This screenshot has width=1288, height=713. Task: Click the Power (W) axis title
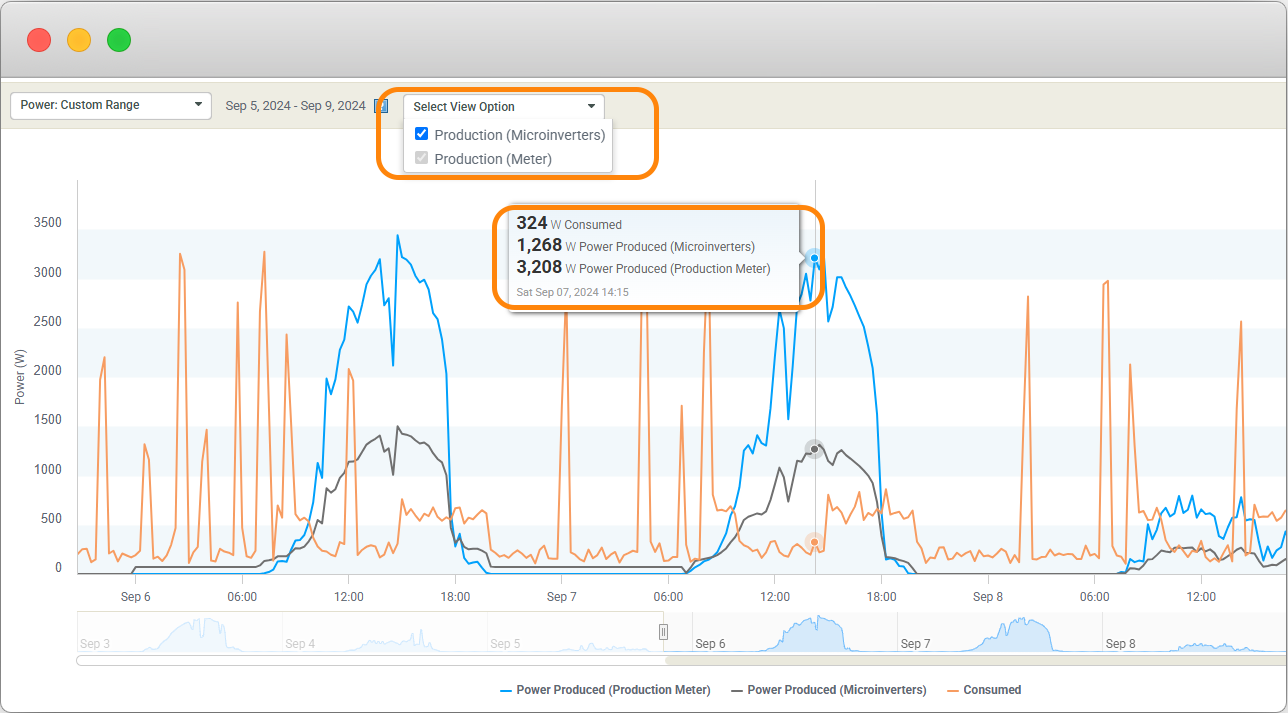[x=20, y=376]
